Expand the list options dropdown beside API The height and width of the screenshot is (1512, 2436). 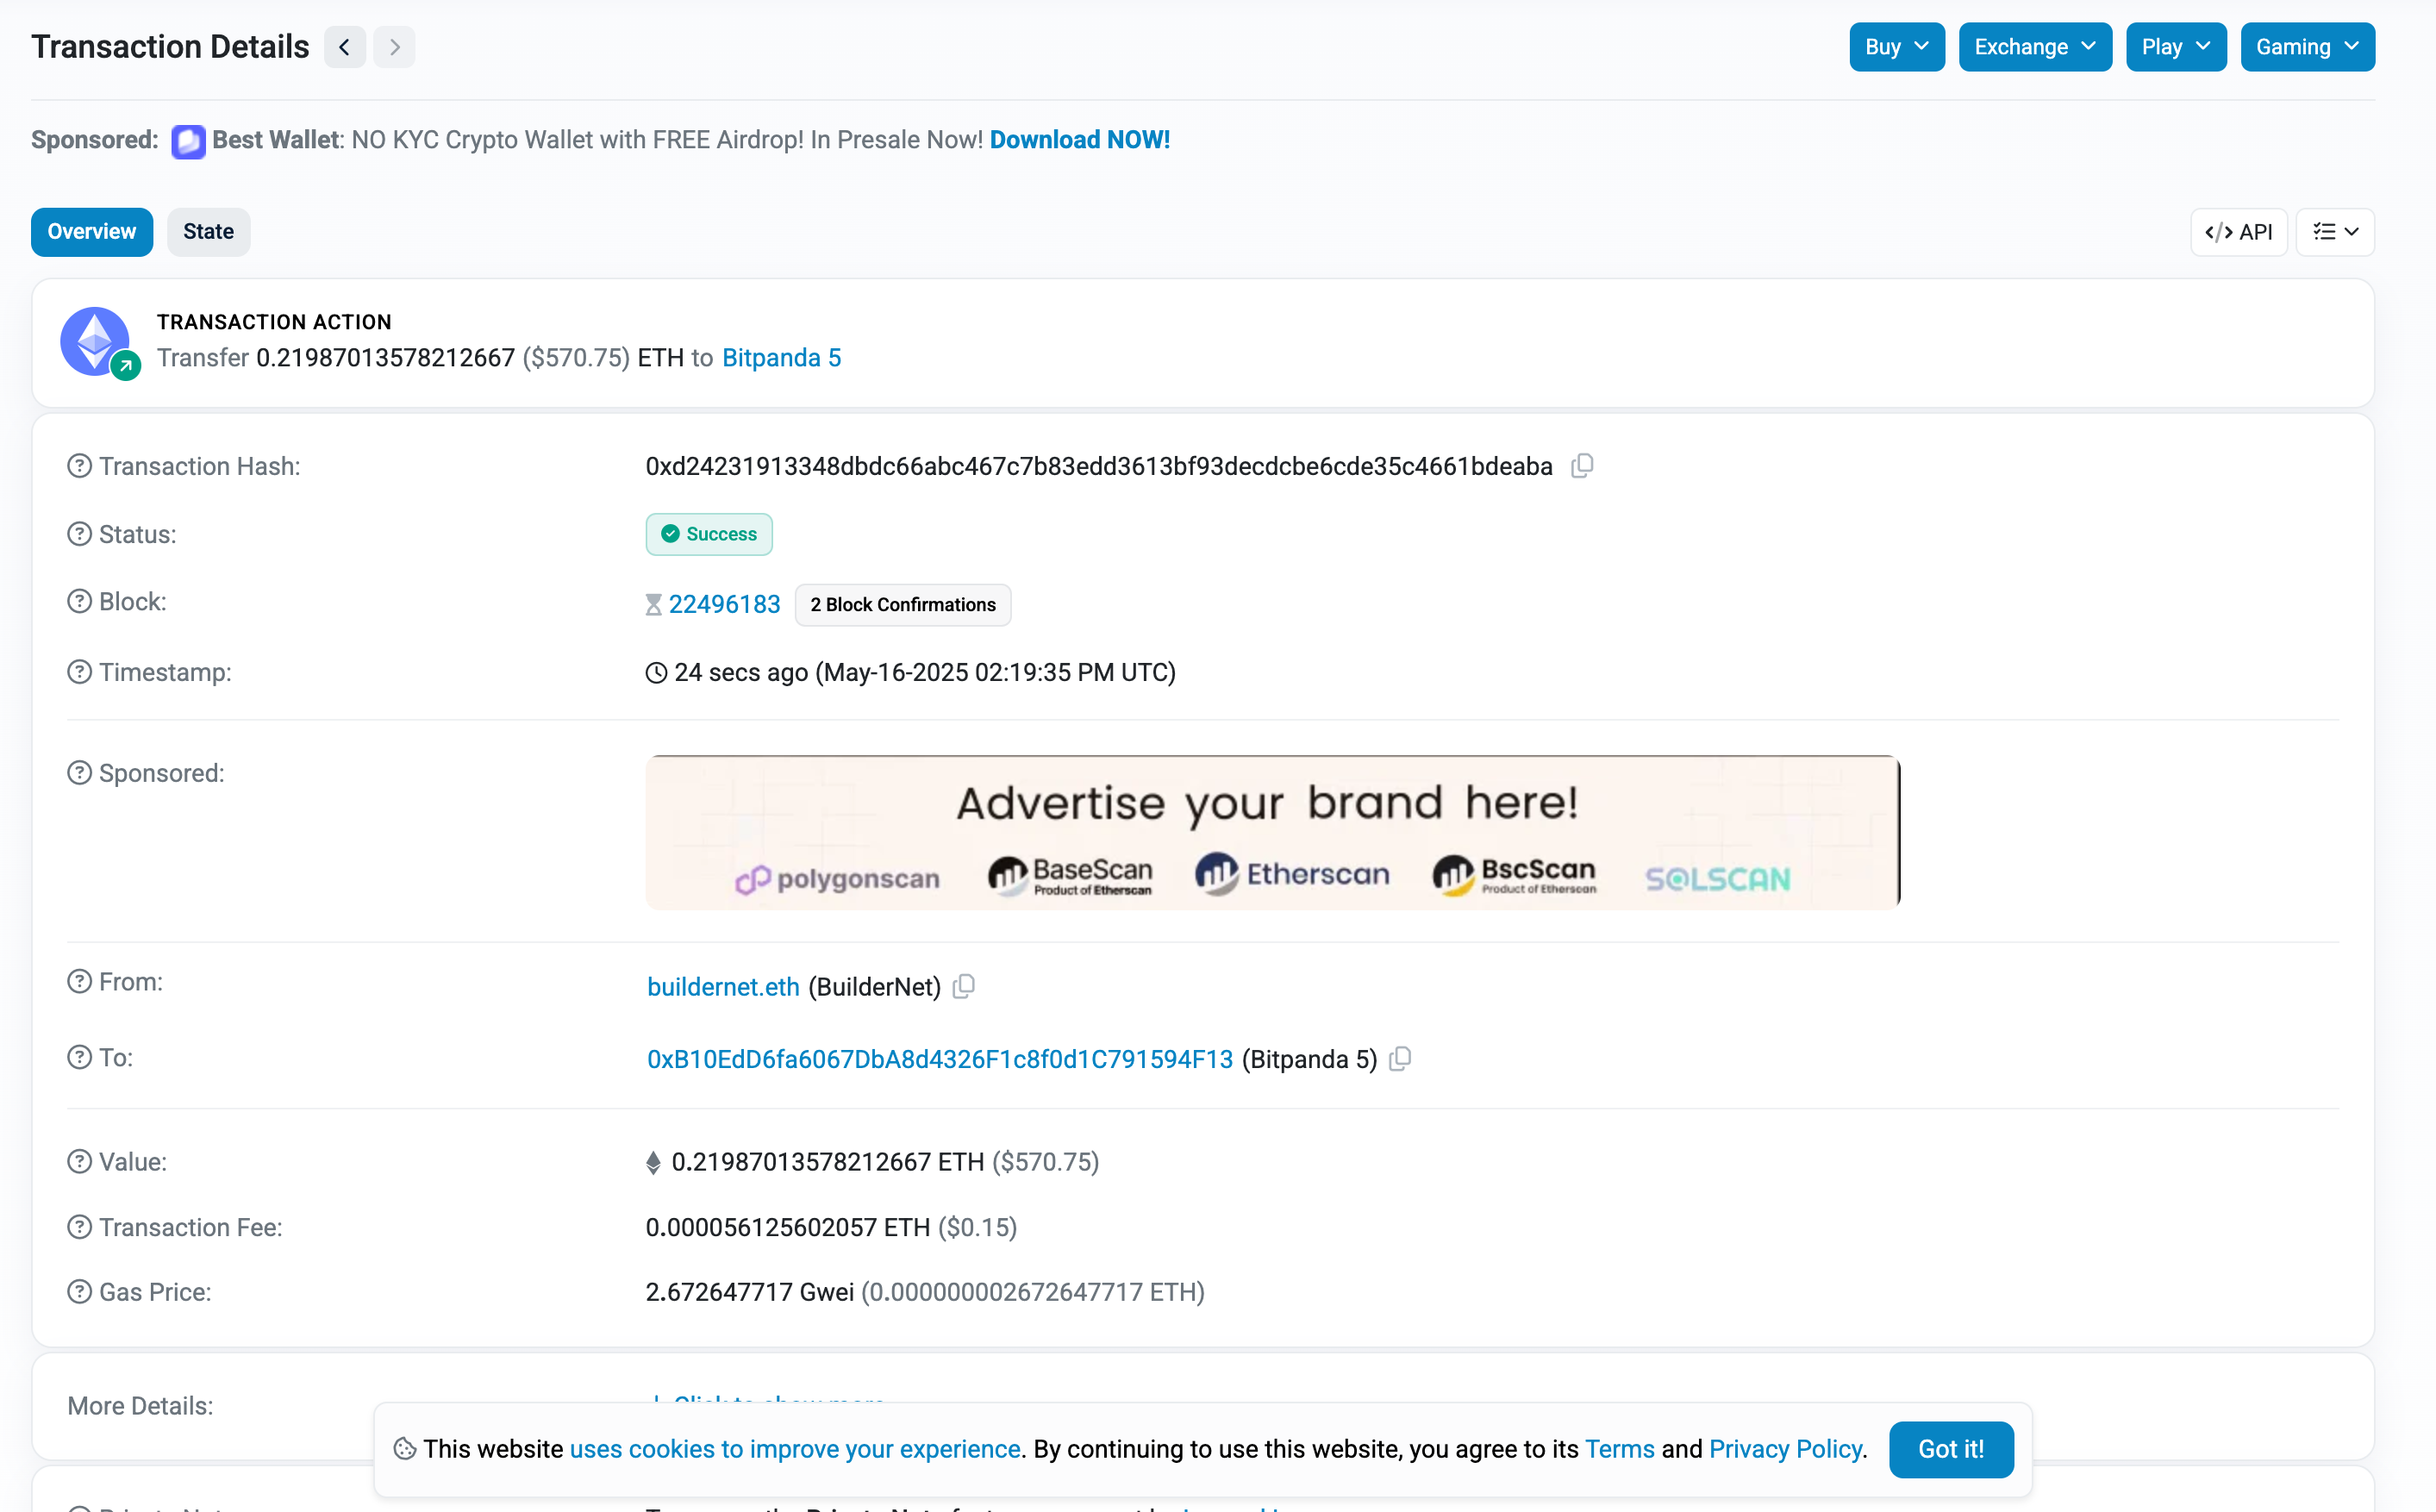click(2334, 232)
